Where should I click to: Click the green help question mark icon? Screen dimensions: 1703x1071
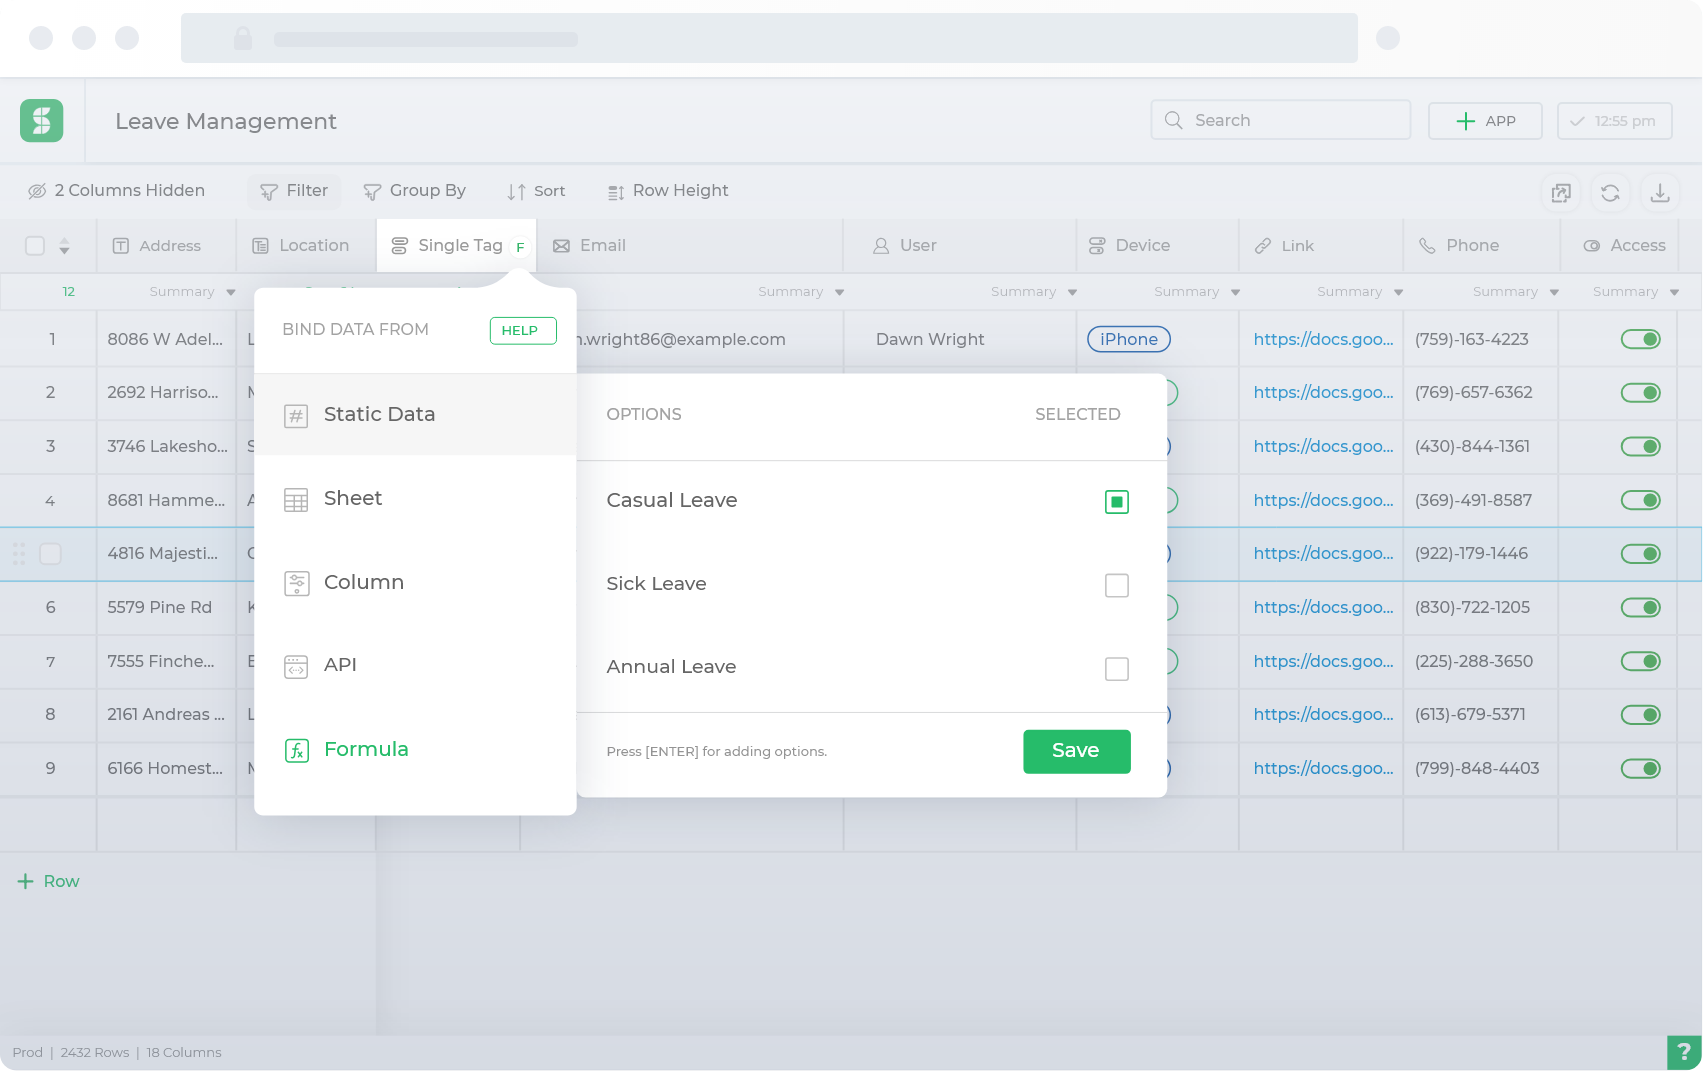(x=1683, y=1052)
